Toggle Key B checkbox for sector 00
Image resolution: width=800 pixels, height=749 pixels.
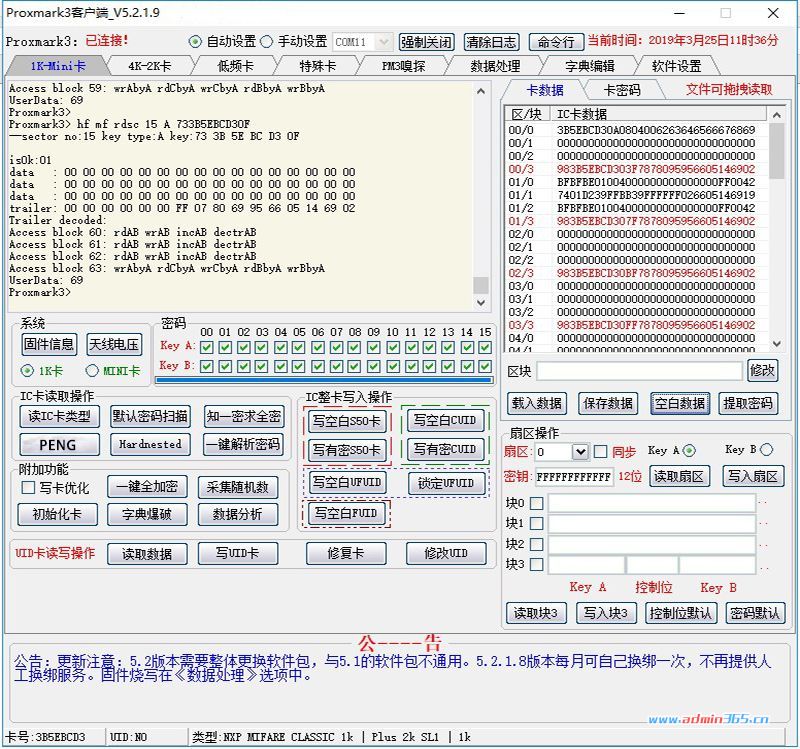207,366
